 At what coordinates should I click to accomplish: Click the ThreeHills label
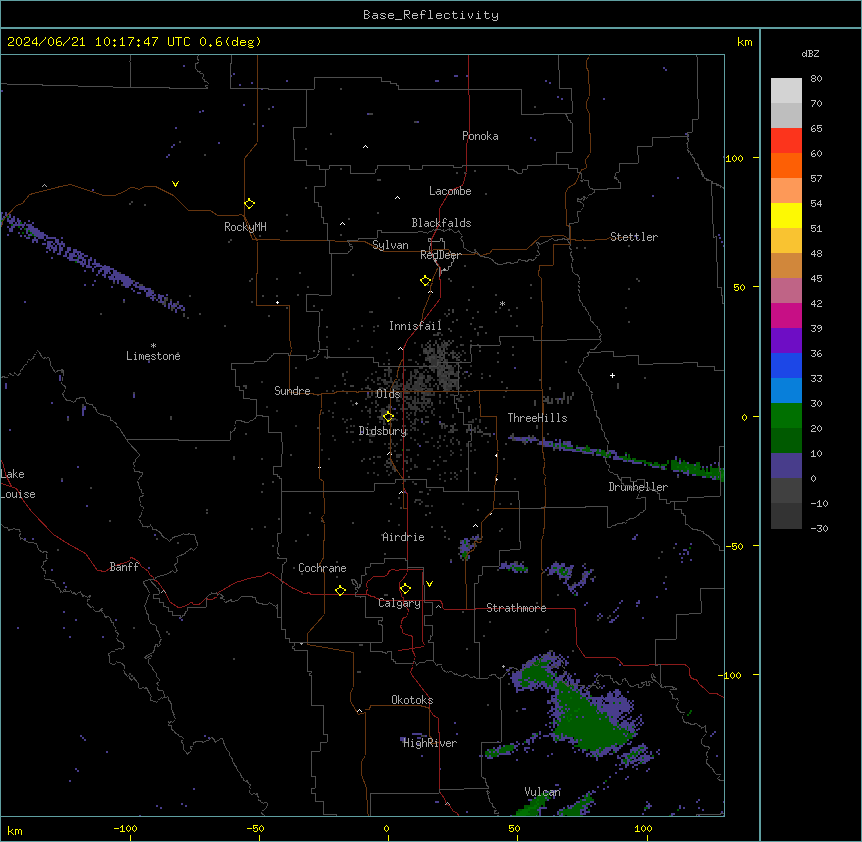click(x=537, y=418)
